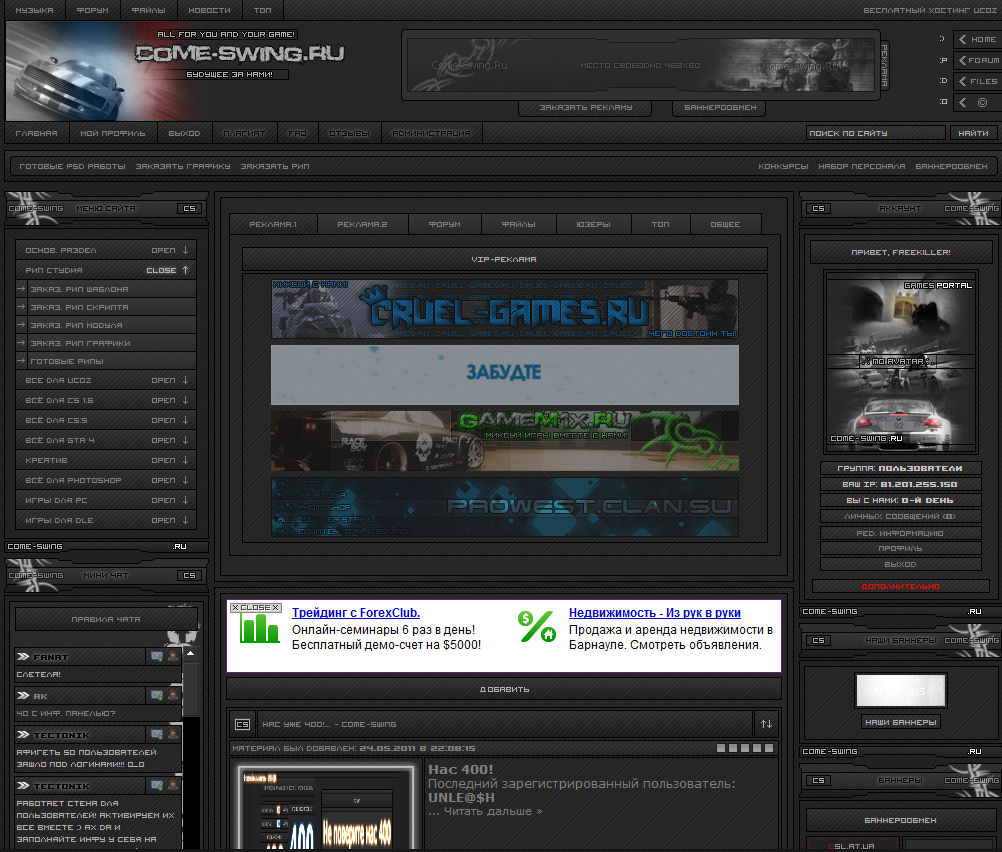Open Личных сообщений in account panel
The width and height of the screenshot is (1002, 852).
[x=900, y=516]
